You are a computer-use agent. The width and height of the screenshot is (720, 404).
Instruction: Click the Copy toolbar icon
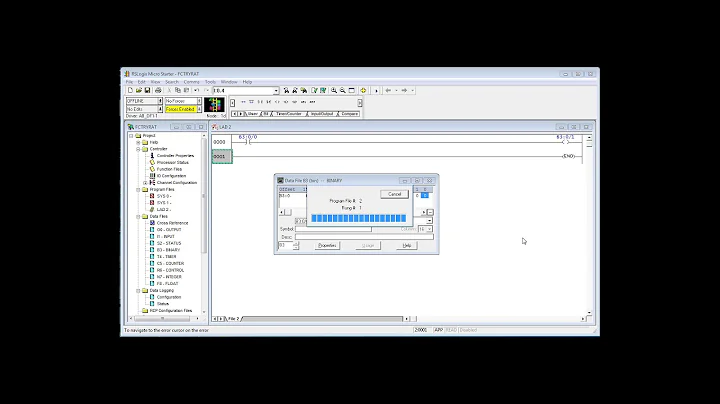[x=178, y=90]
